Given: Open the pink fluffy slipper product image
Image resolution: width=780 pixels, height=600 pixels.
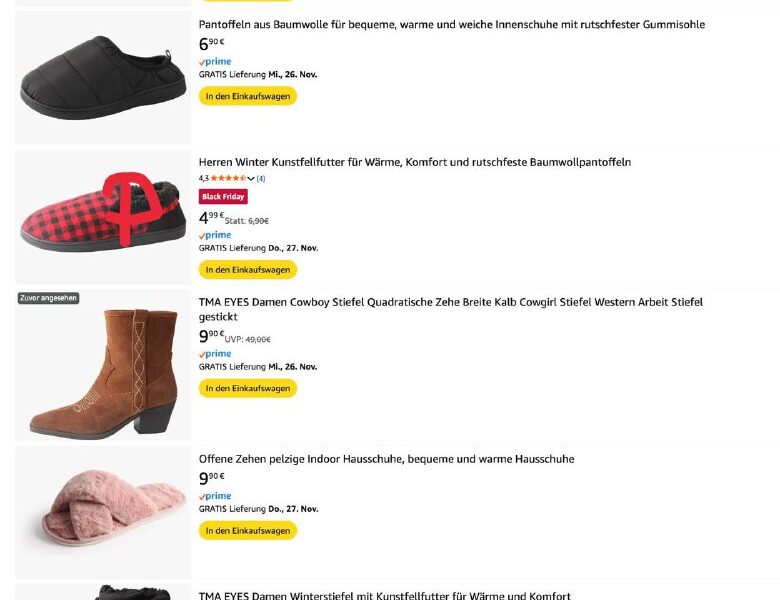Looking at the screenshot, I should (x=103, y=512).
